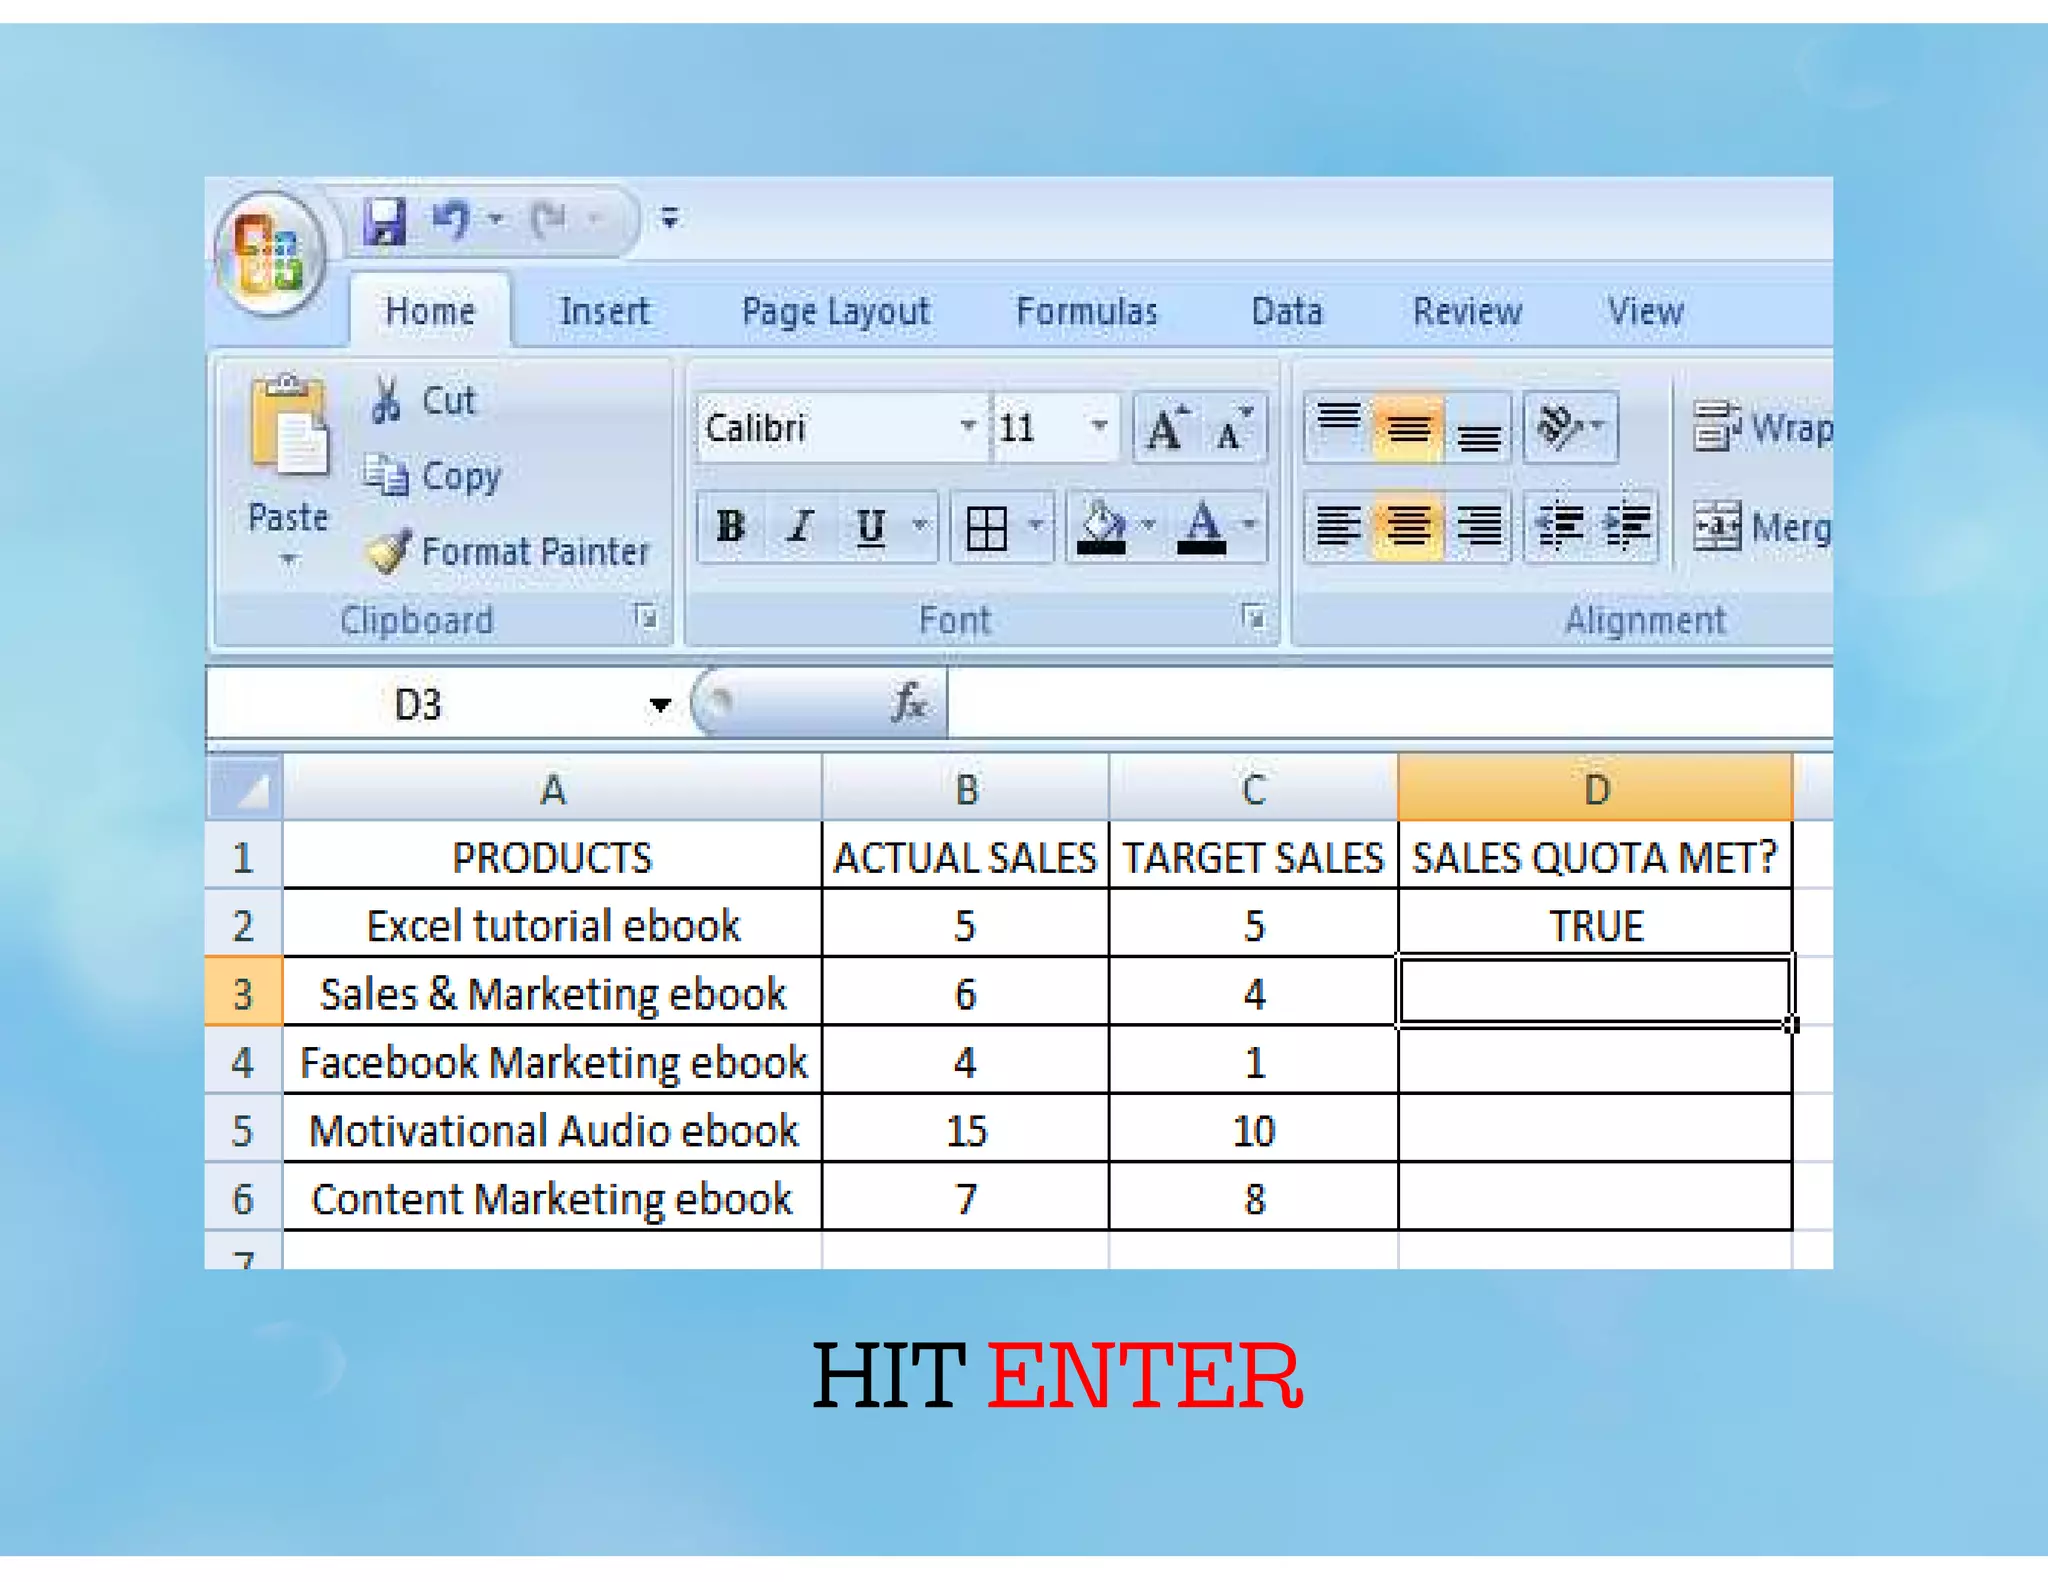This screenshot has width=2048, height=1582.
Task: Click the Office button orb
Action: (268, 252)
